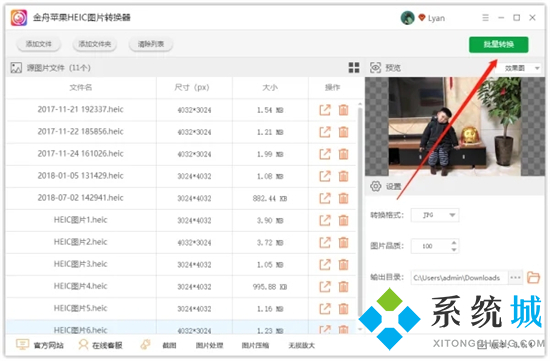550x361 pixels.
Task: Open file 2017-11-21 192337.heic export icon
Action: pyautogui.click(x=325, y=110)
